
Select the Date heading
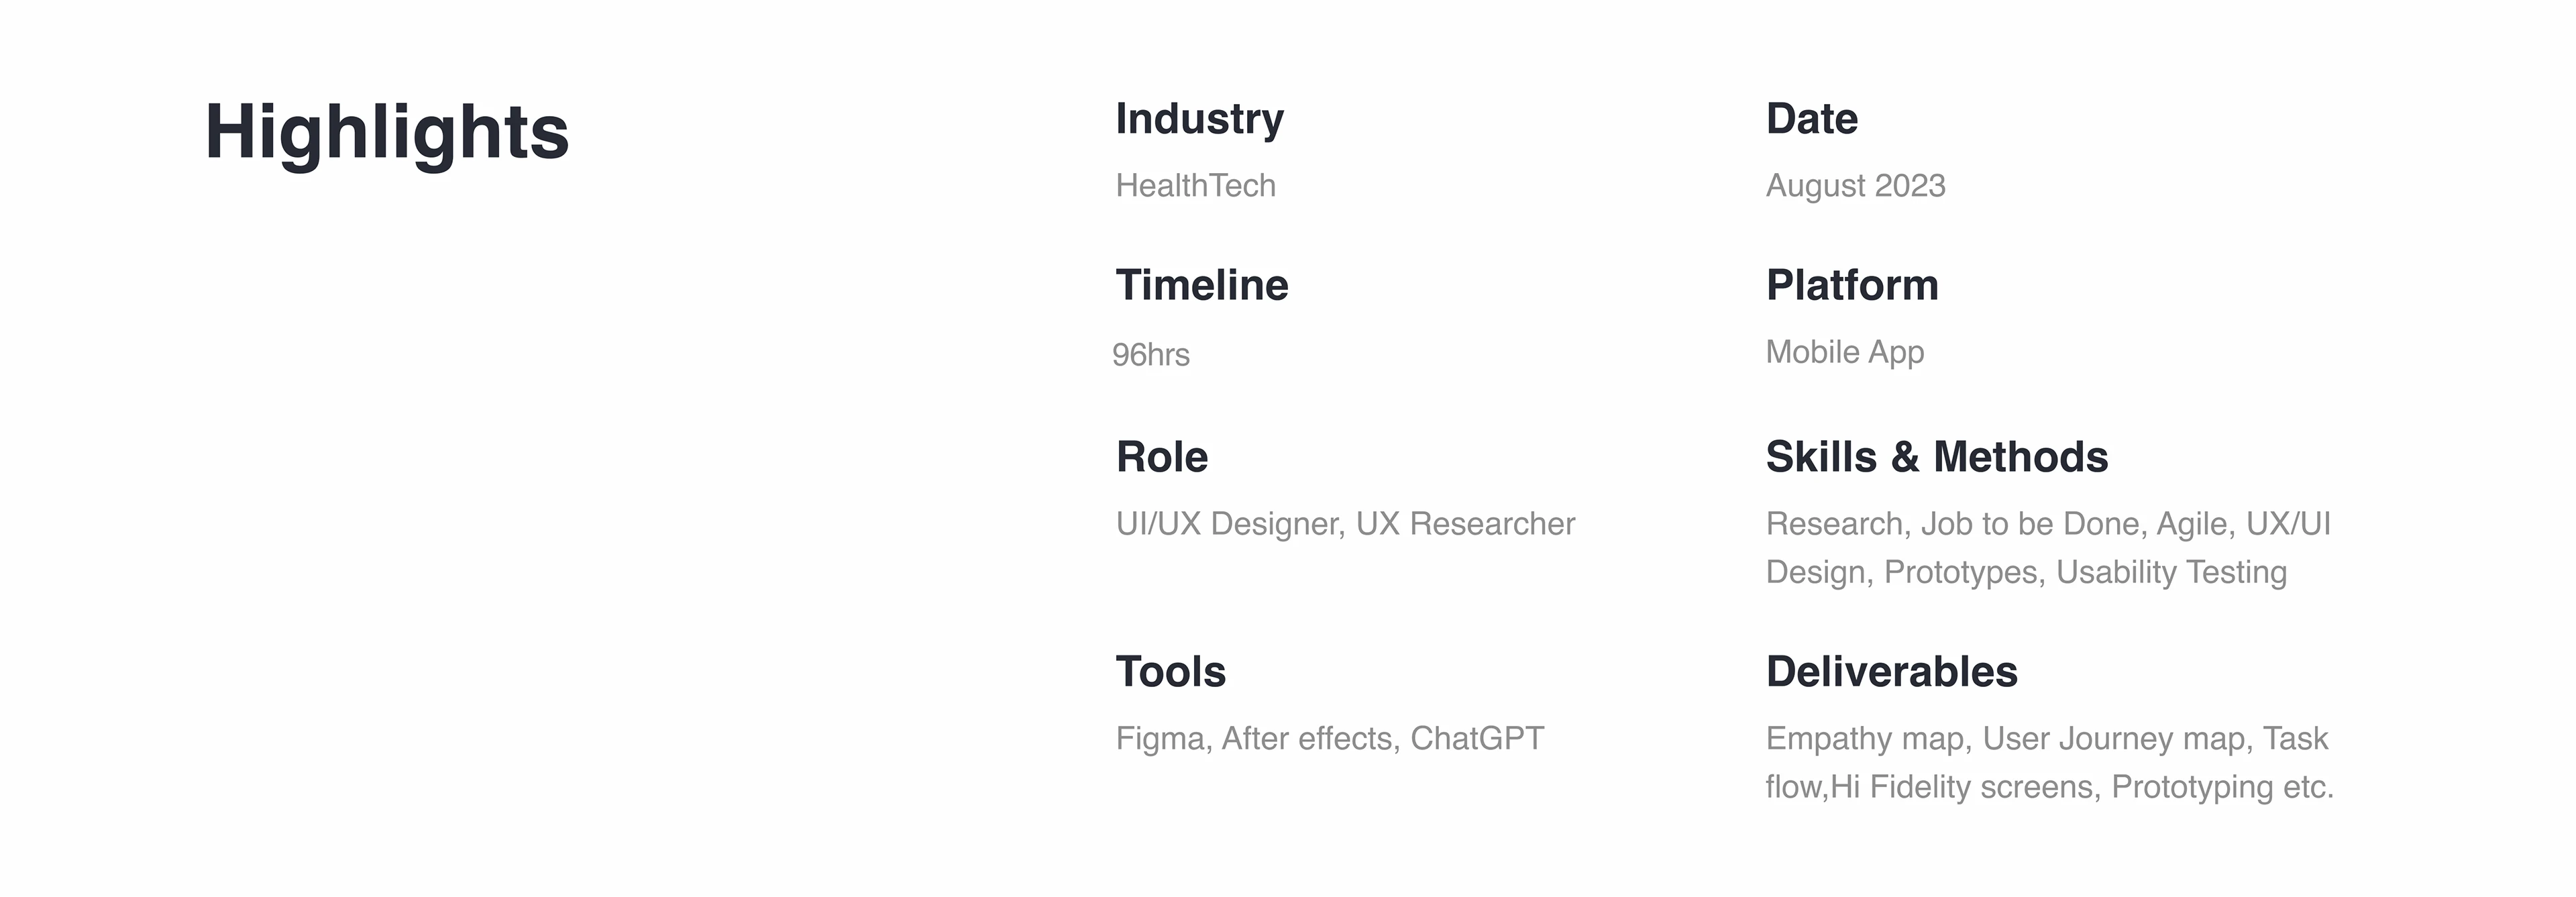point(1811,119)
